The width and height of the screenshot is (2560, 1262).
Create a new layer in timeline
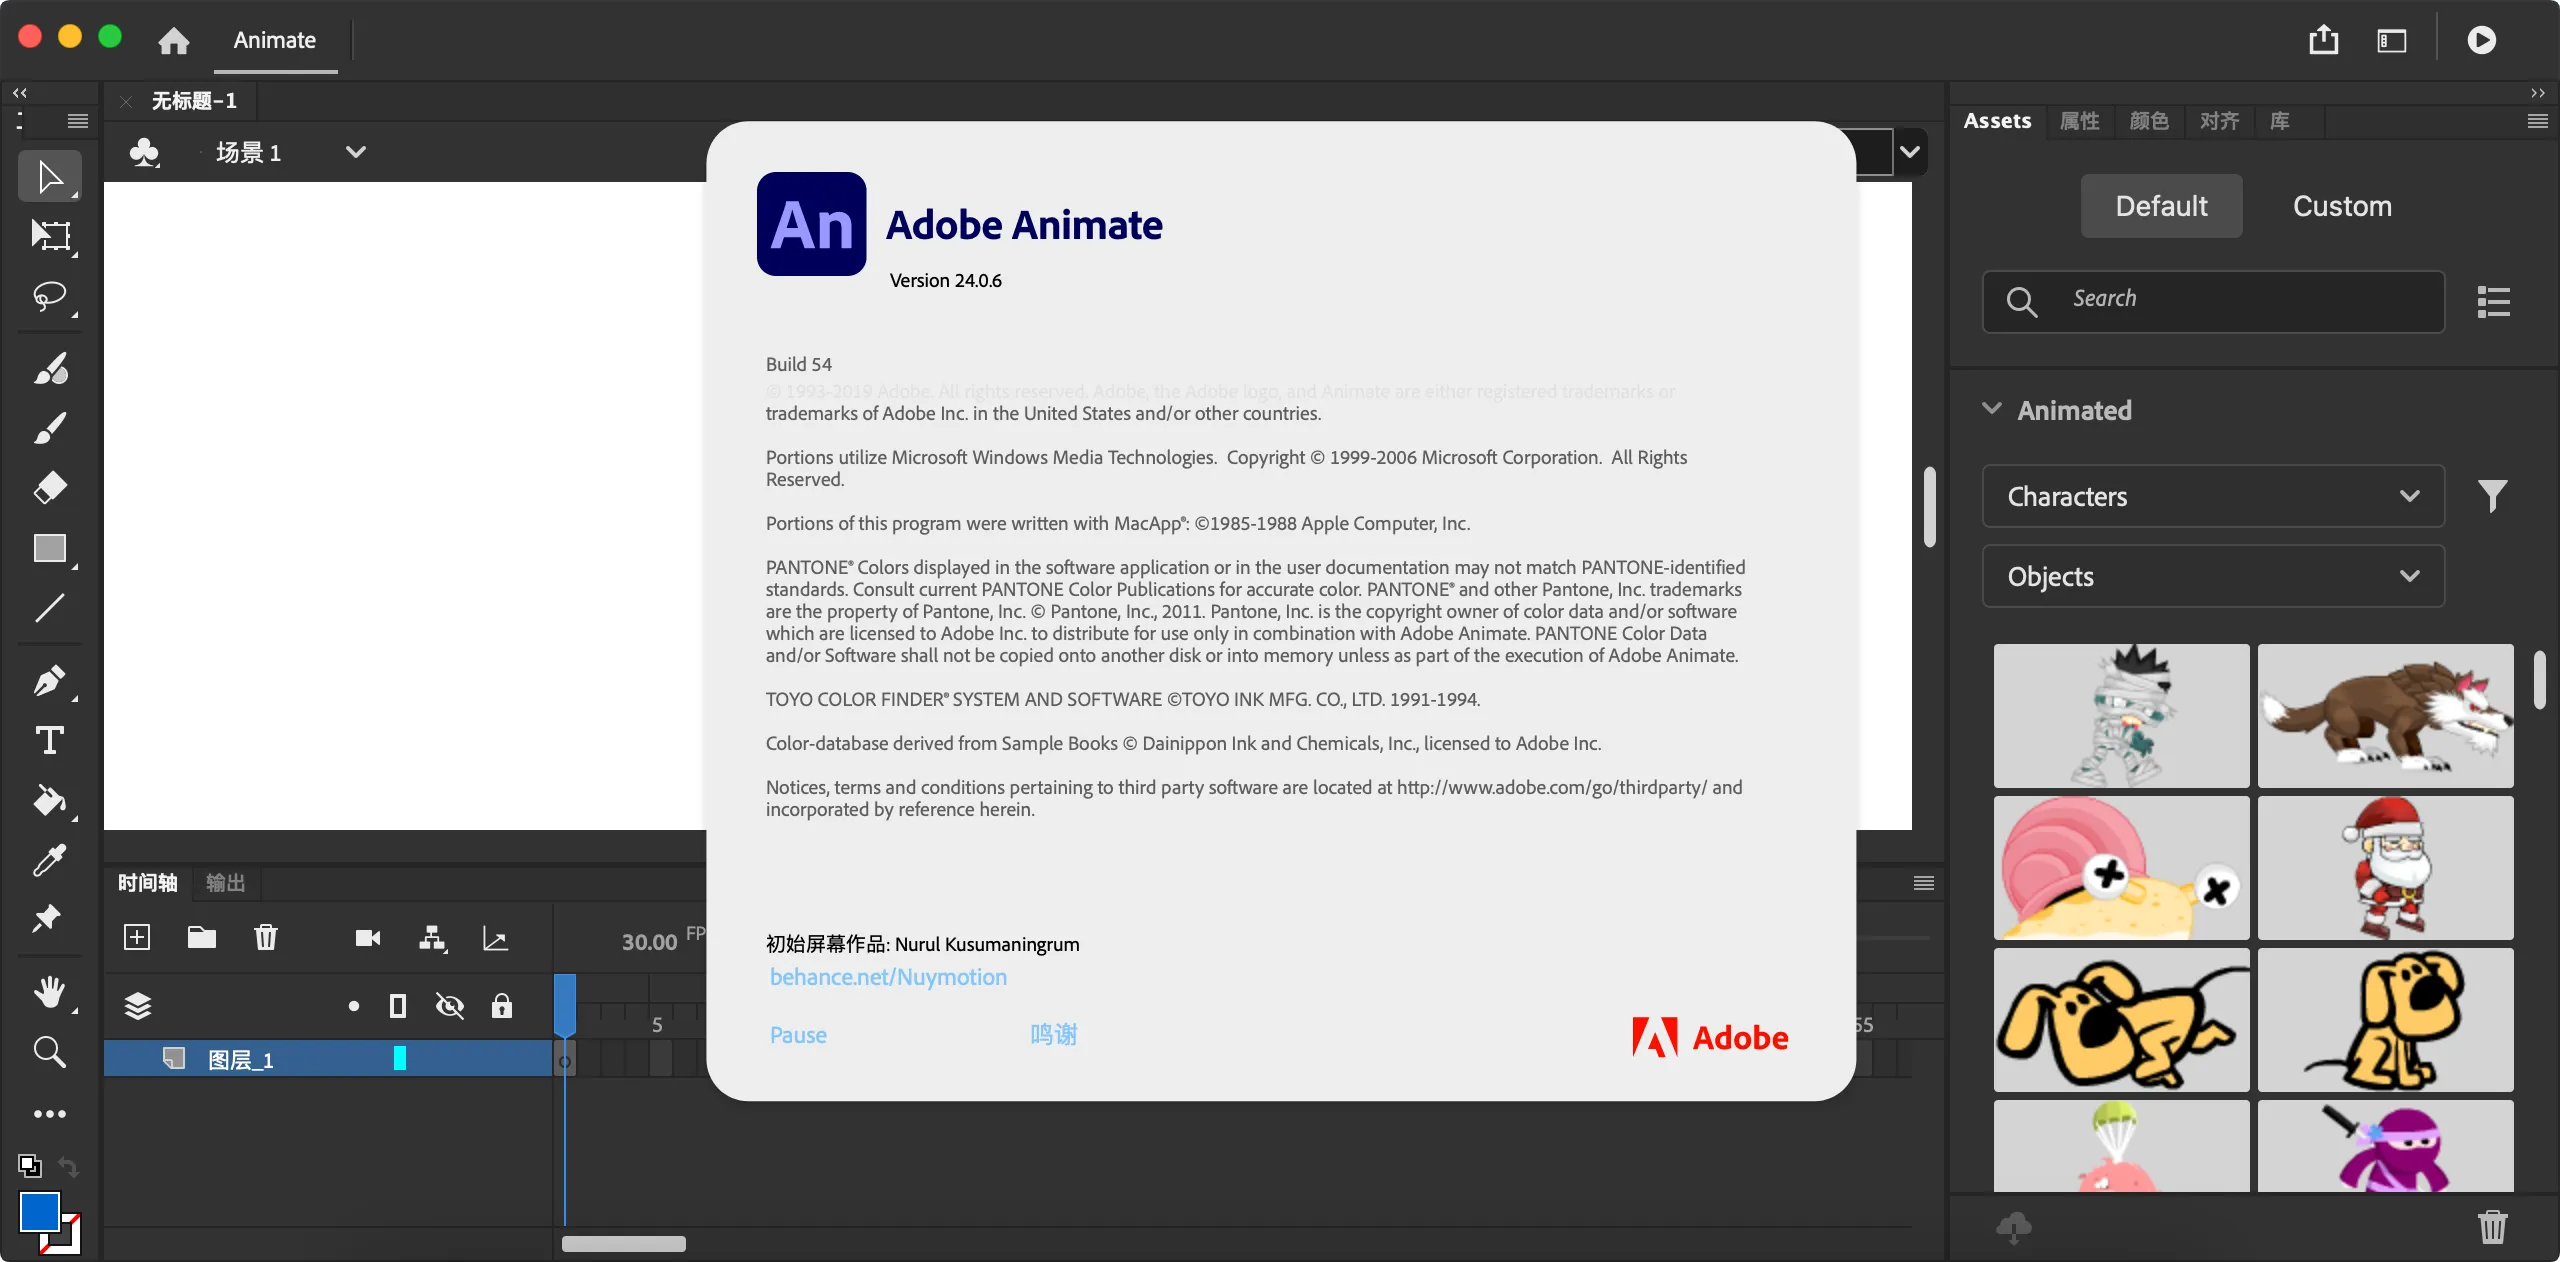[x=137, y=937]
